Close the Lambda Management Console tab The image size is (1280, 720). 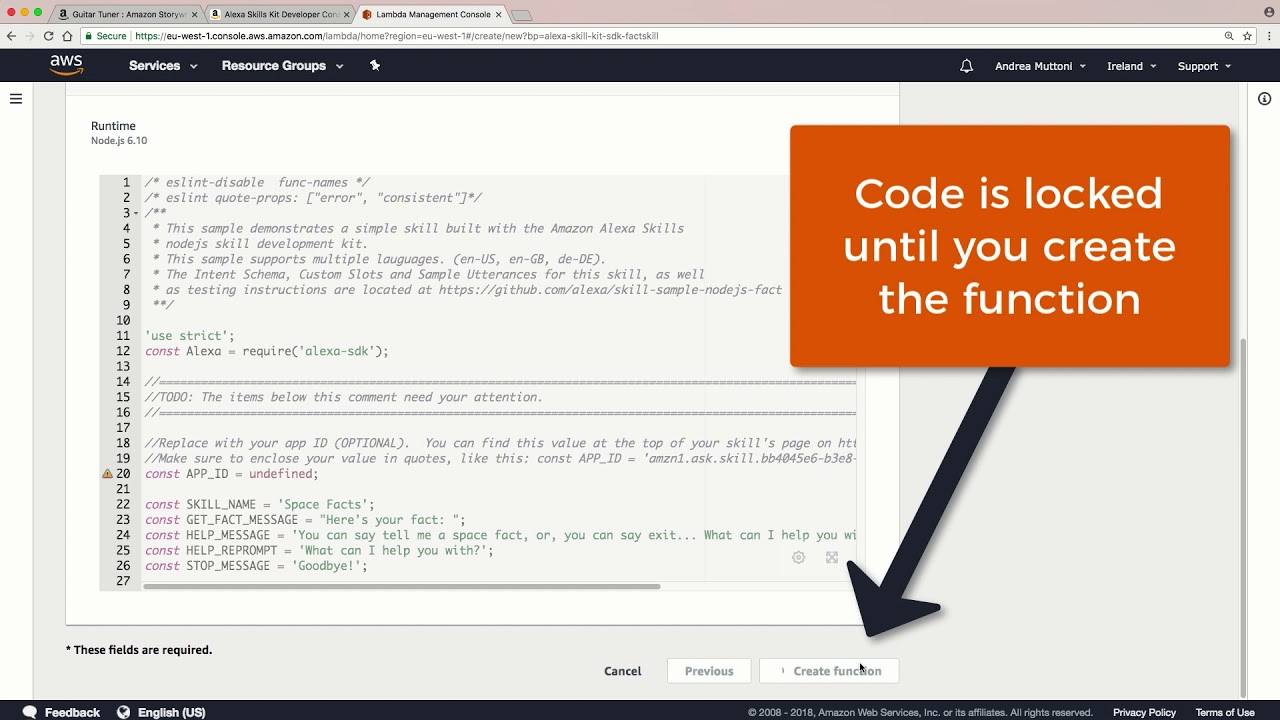(498, 15)
